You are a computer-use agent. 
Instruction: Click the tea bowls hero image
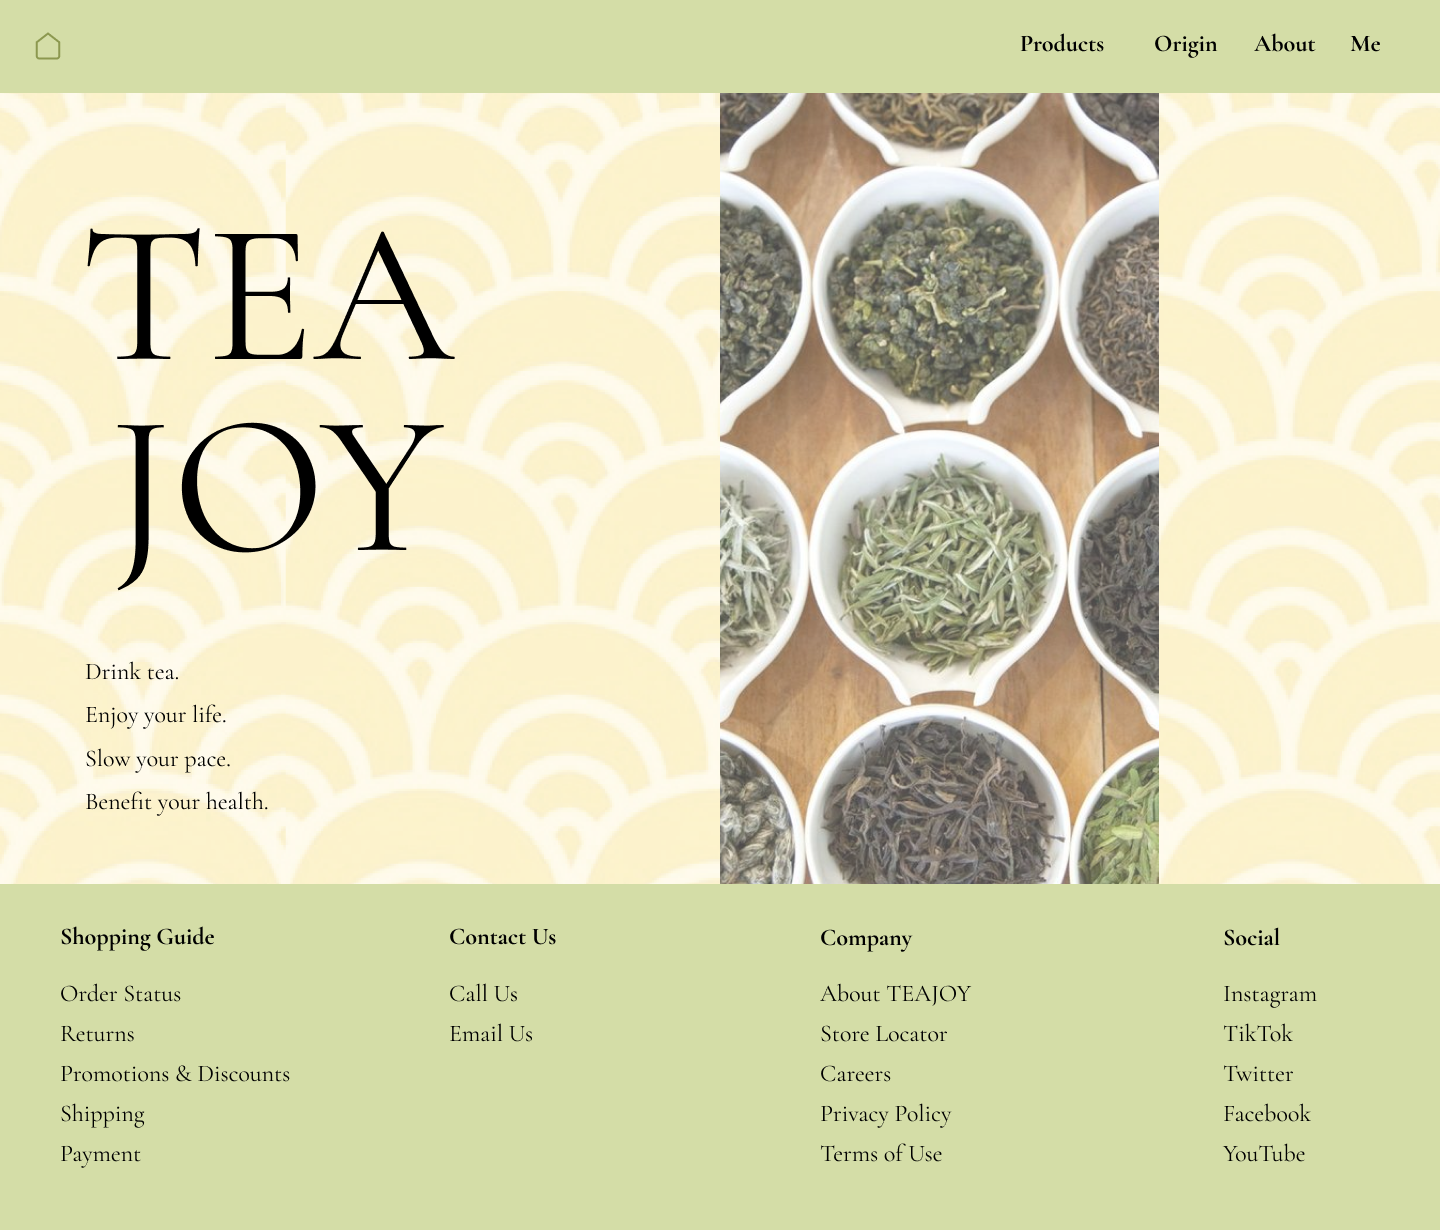[939, 488]
